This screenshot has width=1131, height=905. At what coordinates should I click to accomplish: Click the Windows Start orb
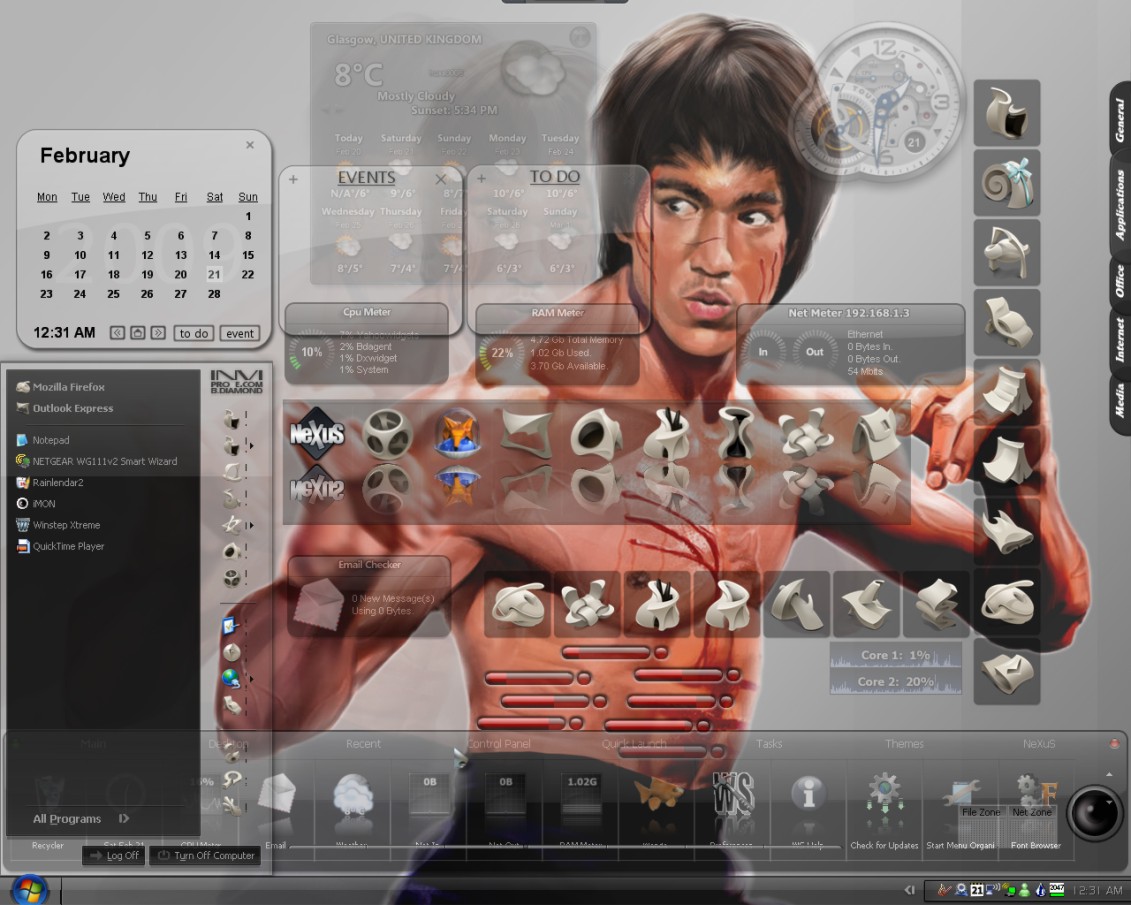(x=29, y=890)
